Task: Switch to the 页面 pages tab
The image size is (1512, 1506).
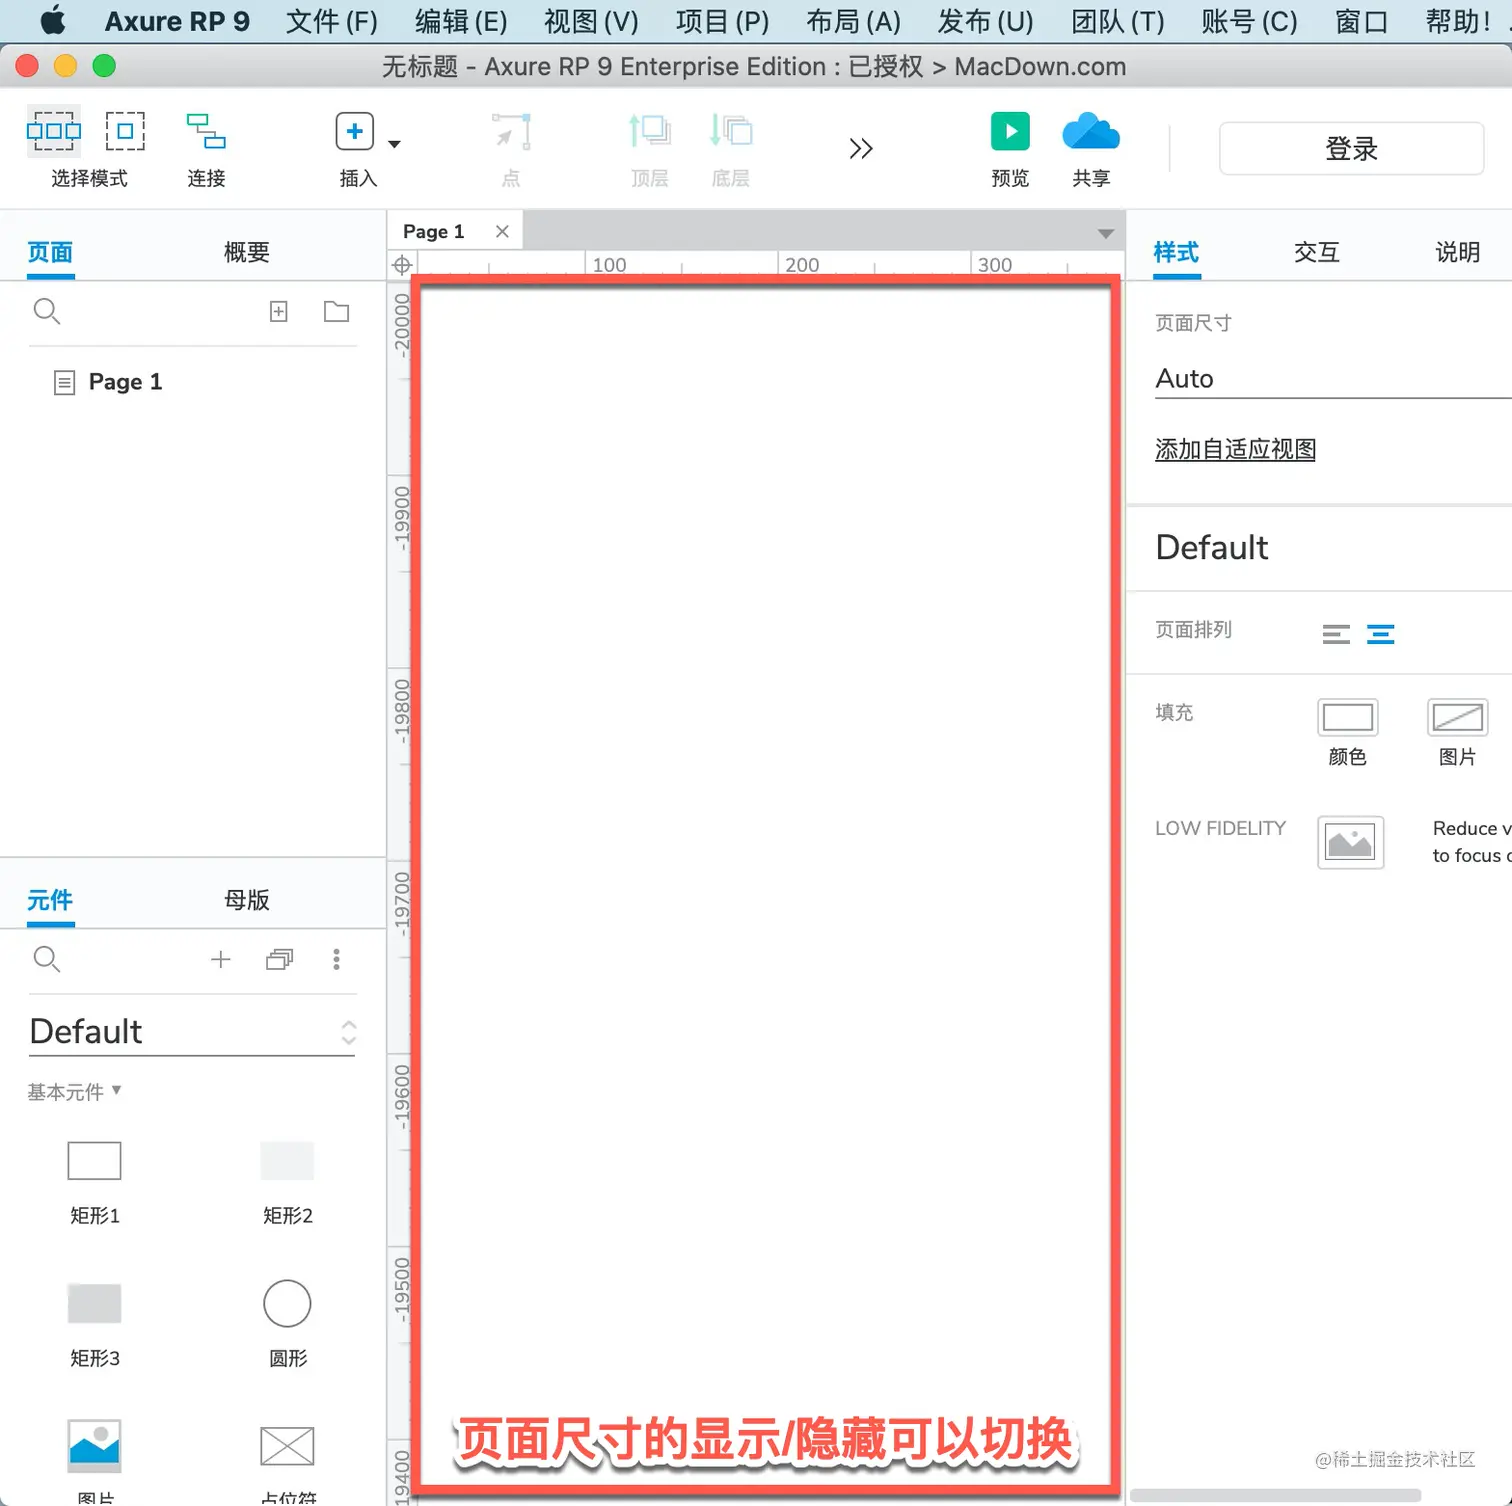Action: click(50, 252)
